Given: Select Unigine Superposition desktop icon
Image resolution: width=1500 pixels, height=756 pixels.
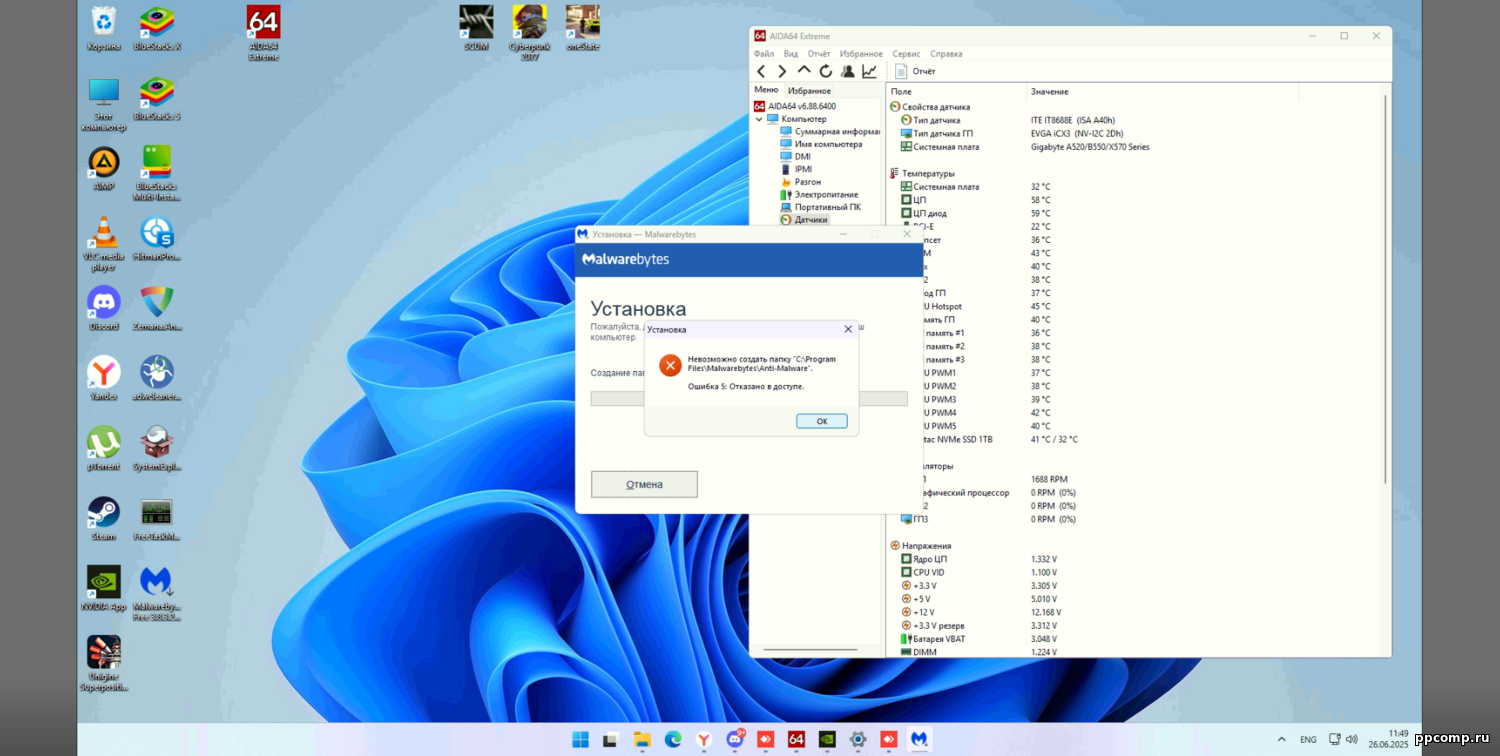Looking at the screenshot, I should click(104, 664).
